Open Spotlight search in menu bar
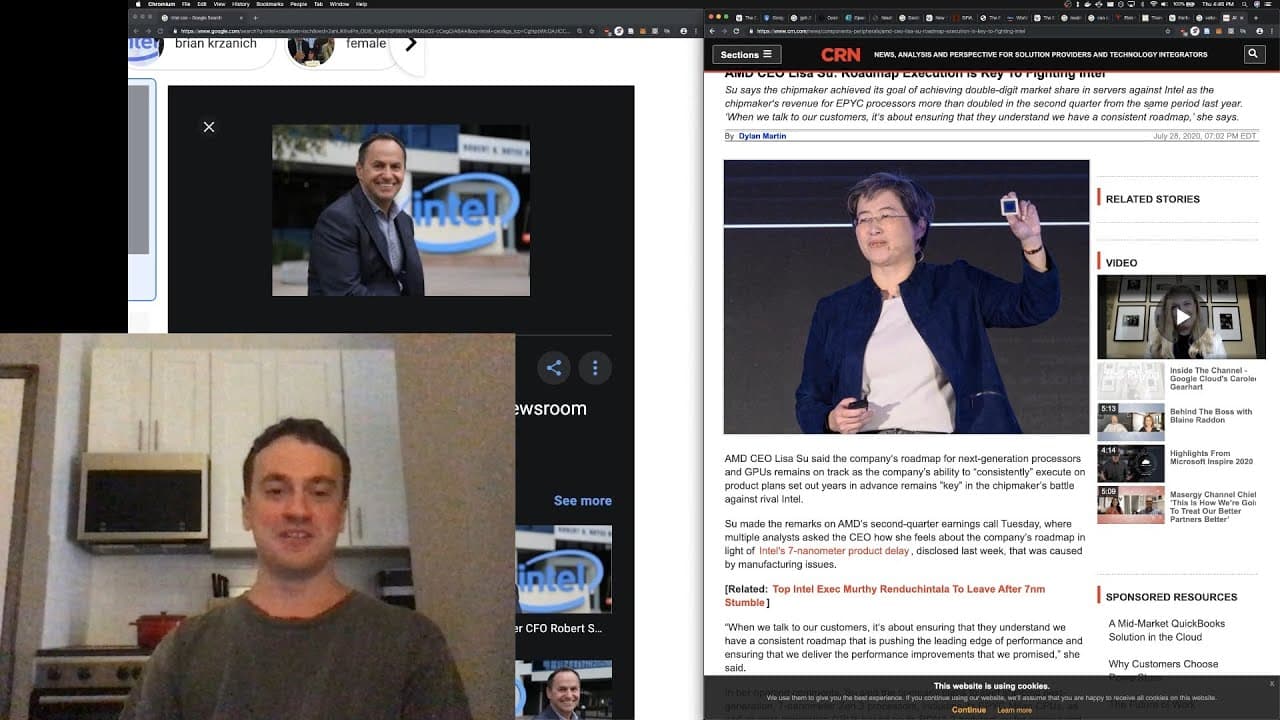Image resolution: width=1280 pixels, height=720 pixels. click(x=1244, y=4)
